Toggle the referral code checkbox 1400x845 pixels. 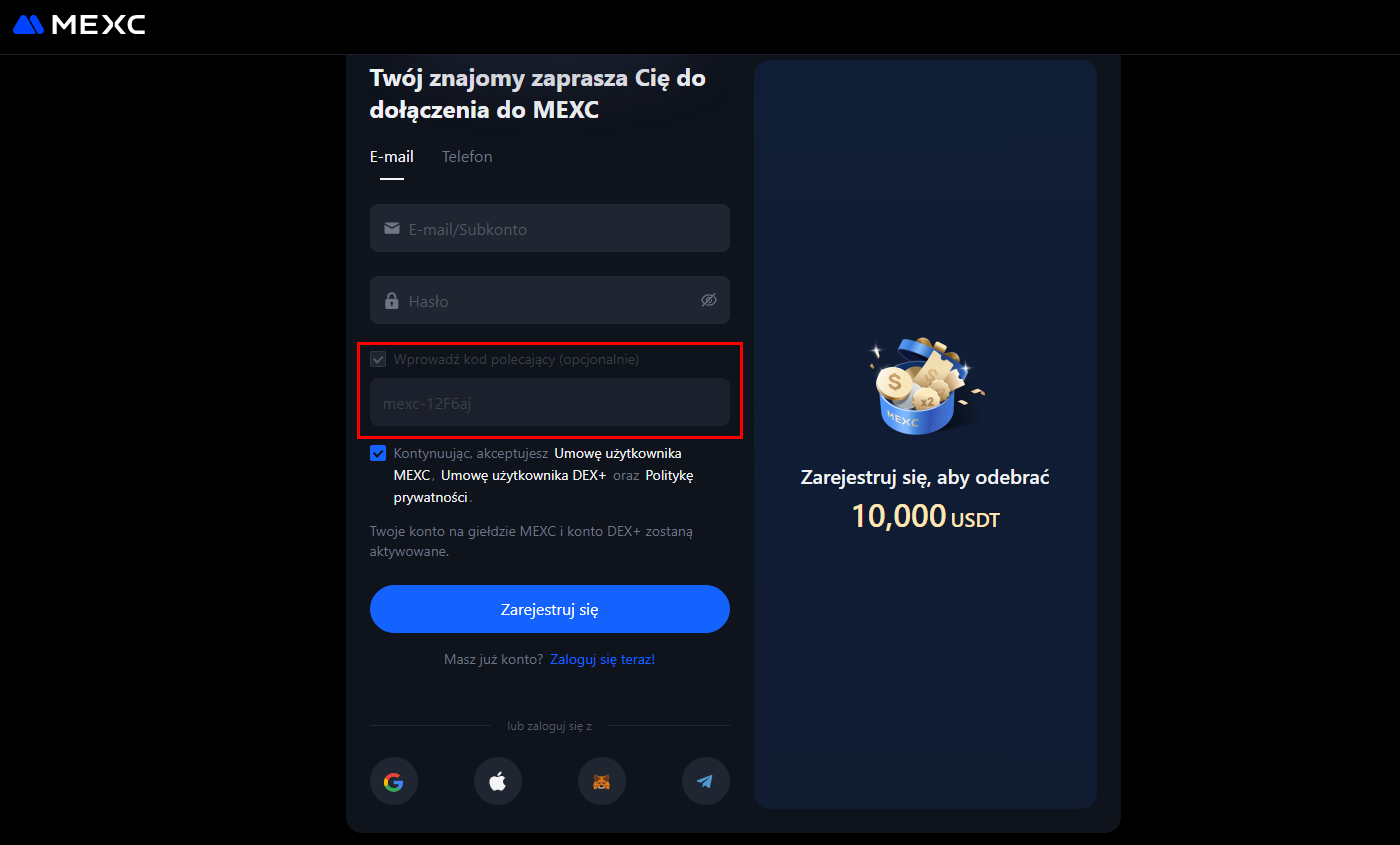click(x=378, y=359)
